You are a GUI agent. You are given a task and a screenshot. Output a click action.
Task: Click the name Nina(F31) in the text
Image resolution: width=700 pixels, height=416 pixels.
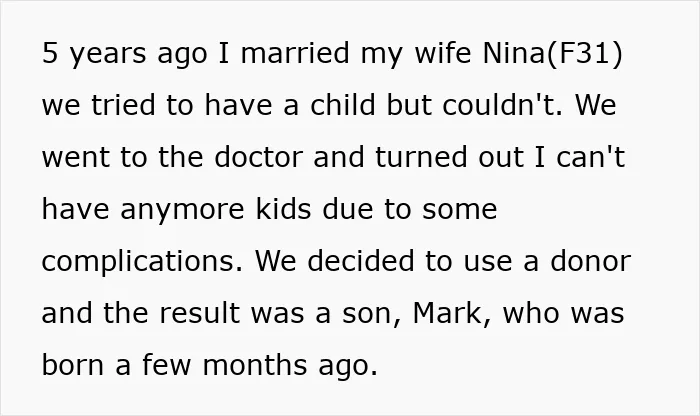click(553, 54)
